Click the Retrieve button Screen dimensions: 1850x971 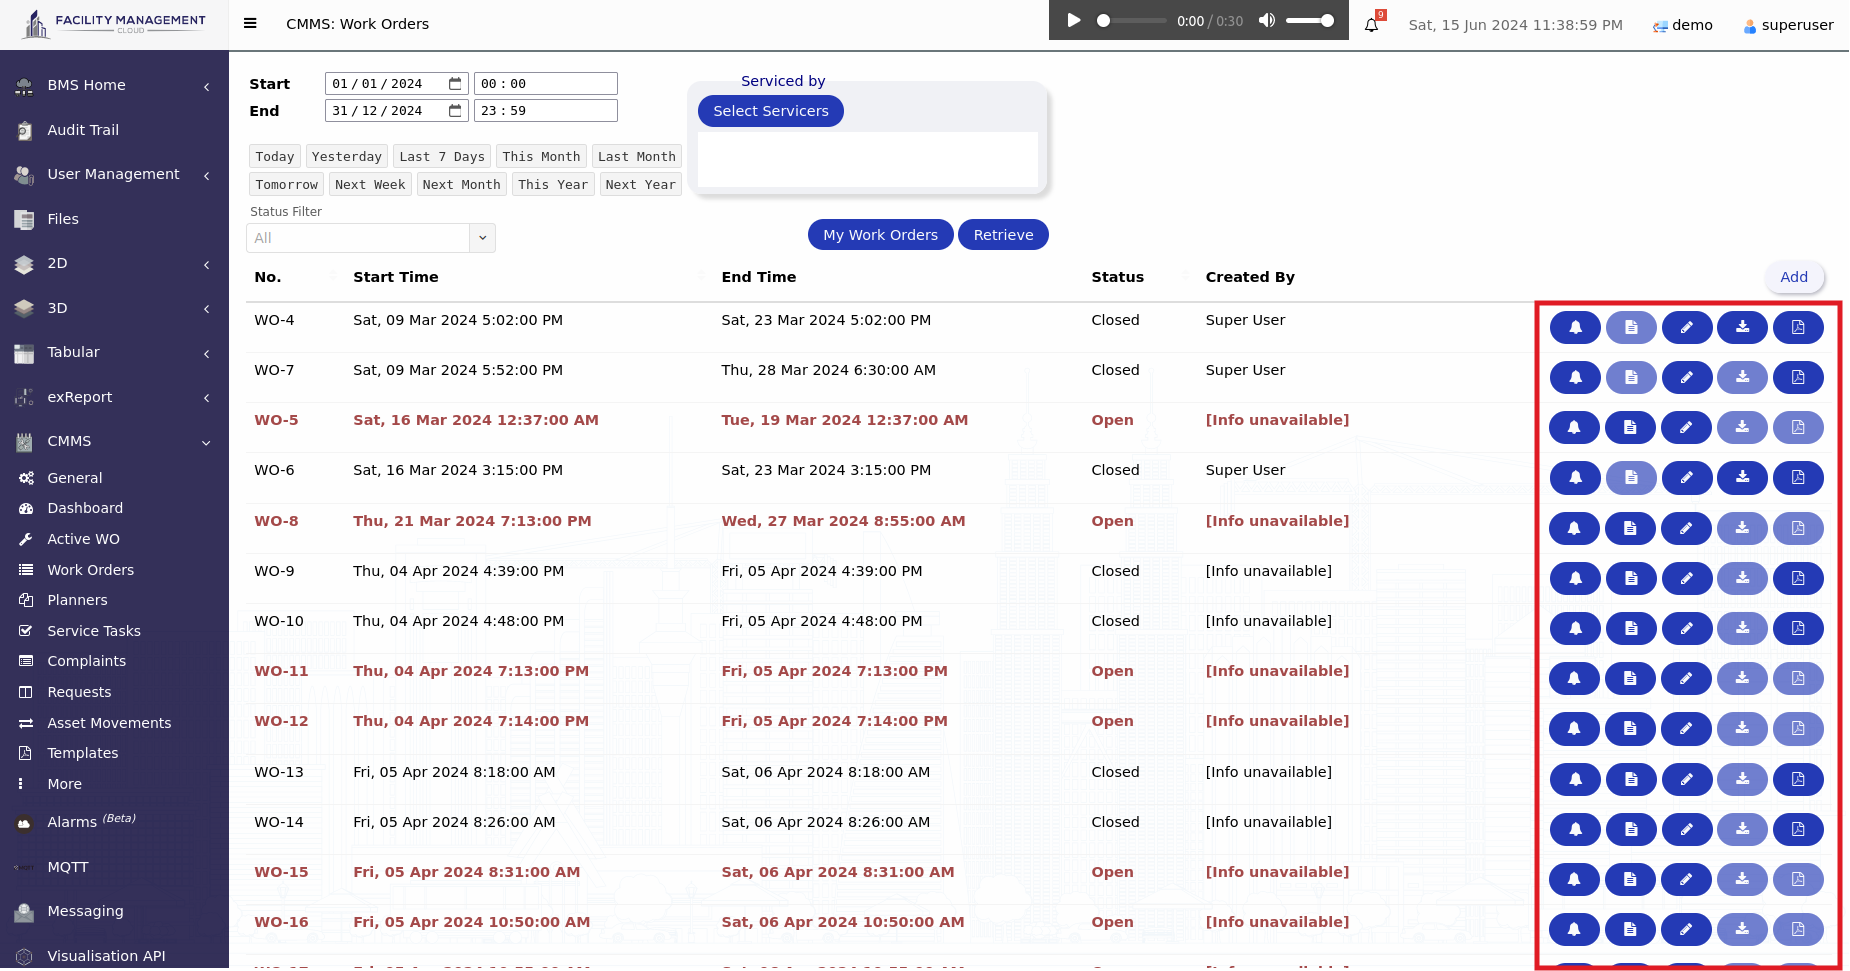click(x=1003, y=235)
